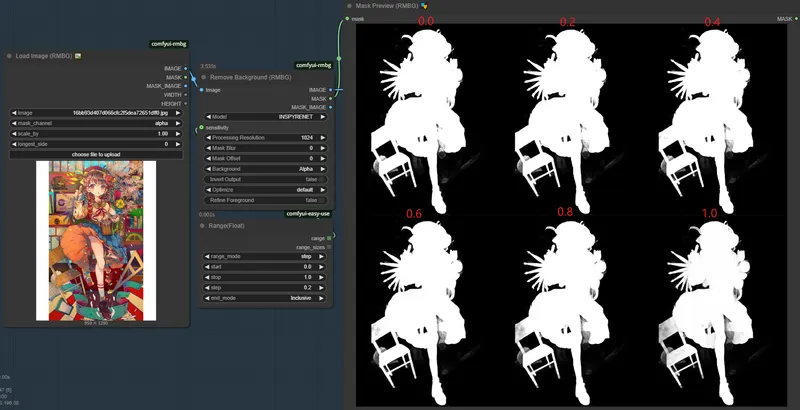800x410 pixels.
Task: Open the range_mode dropdown set to step
Action: pyautogui.click(x=265, y=257)
